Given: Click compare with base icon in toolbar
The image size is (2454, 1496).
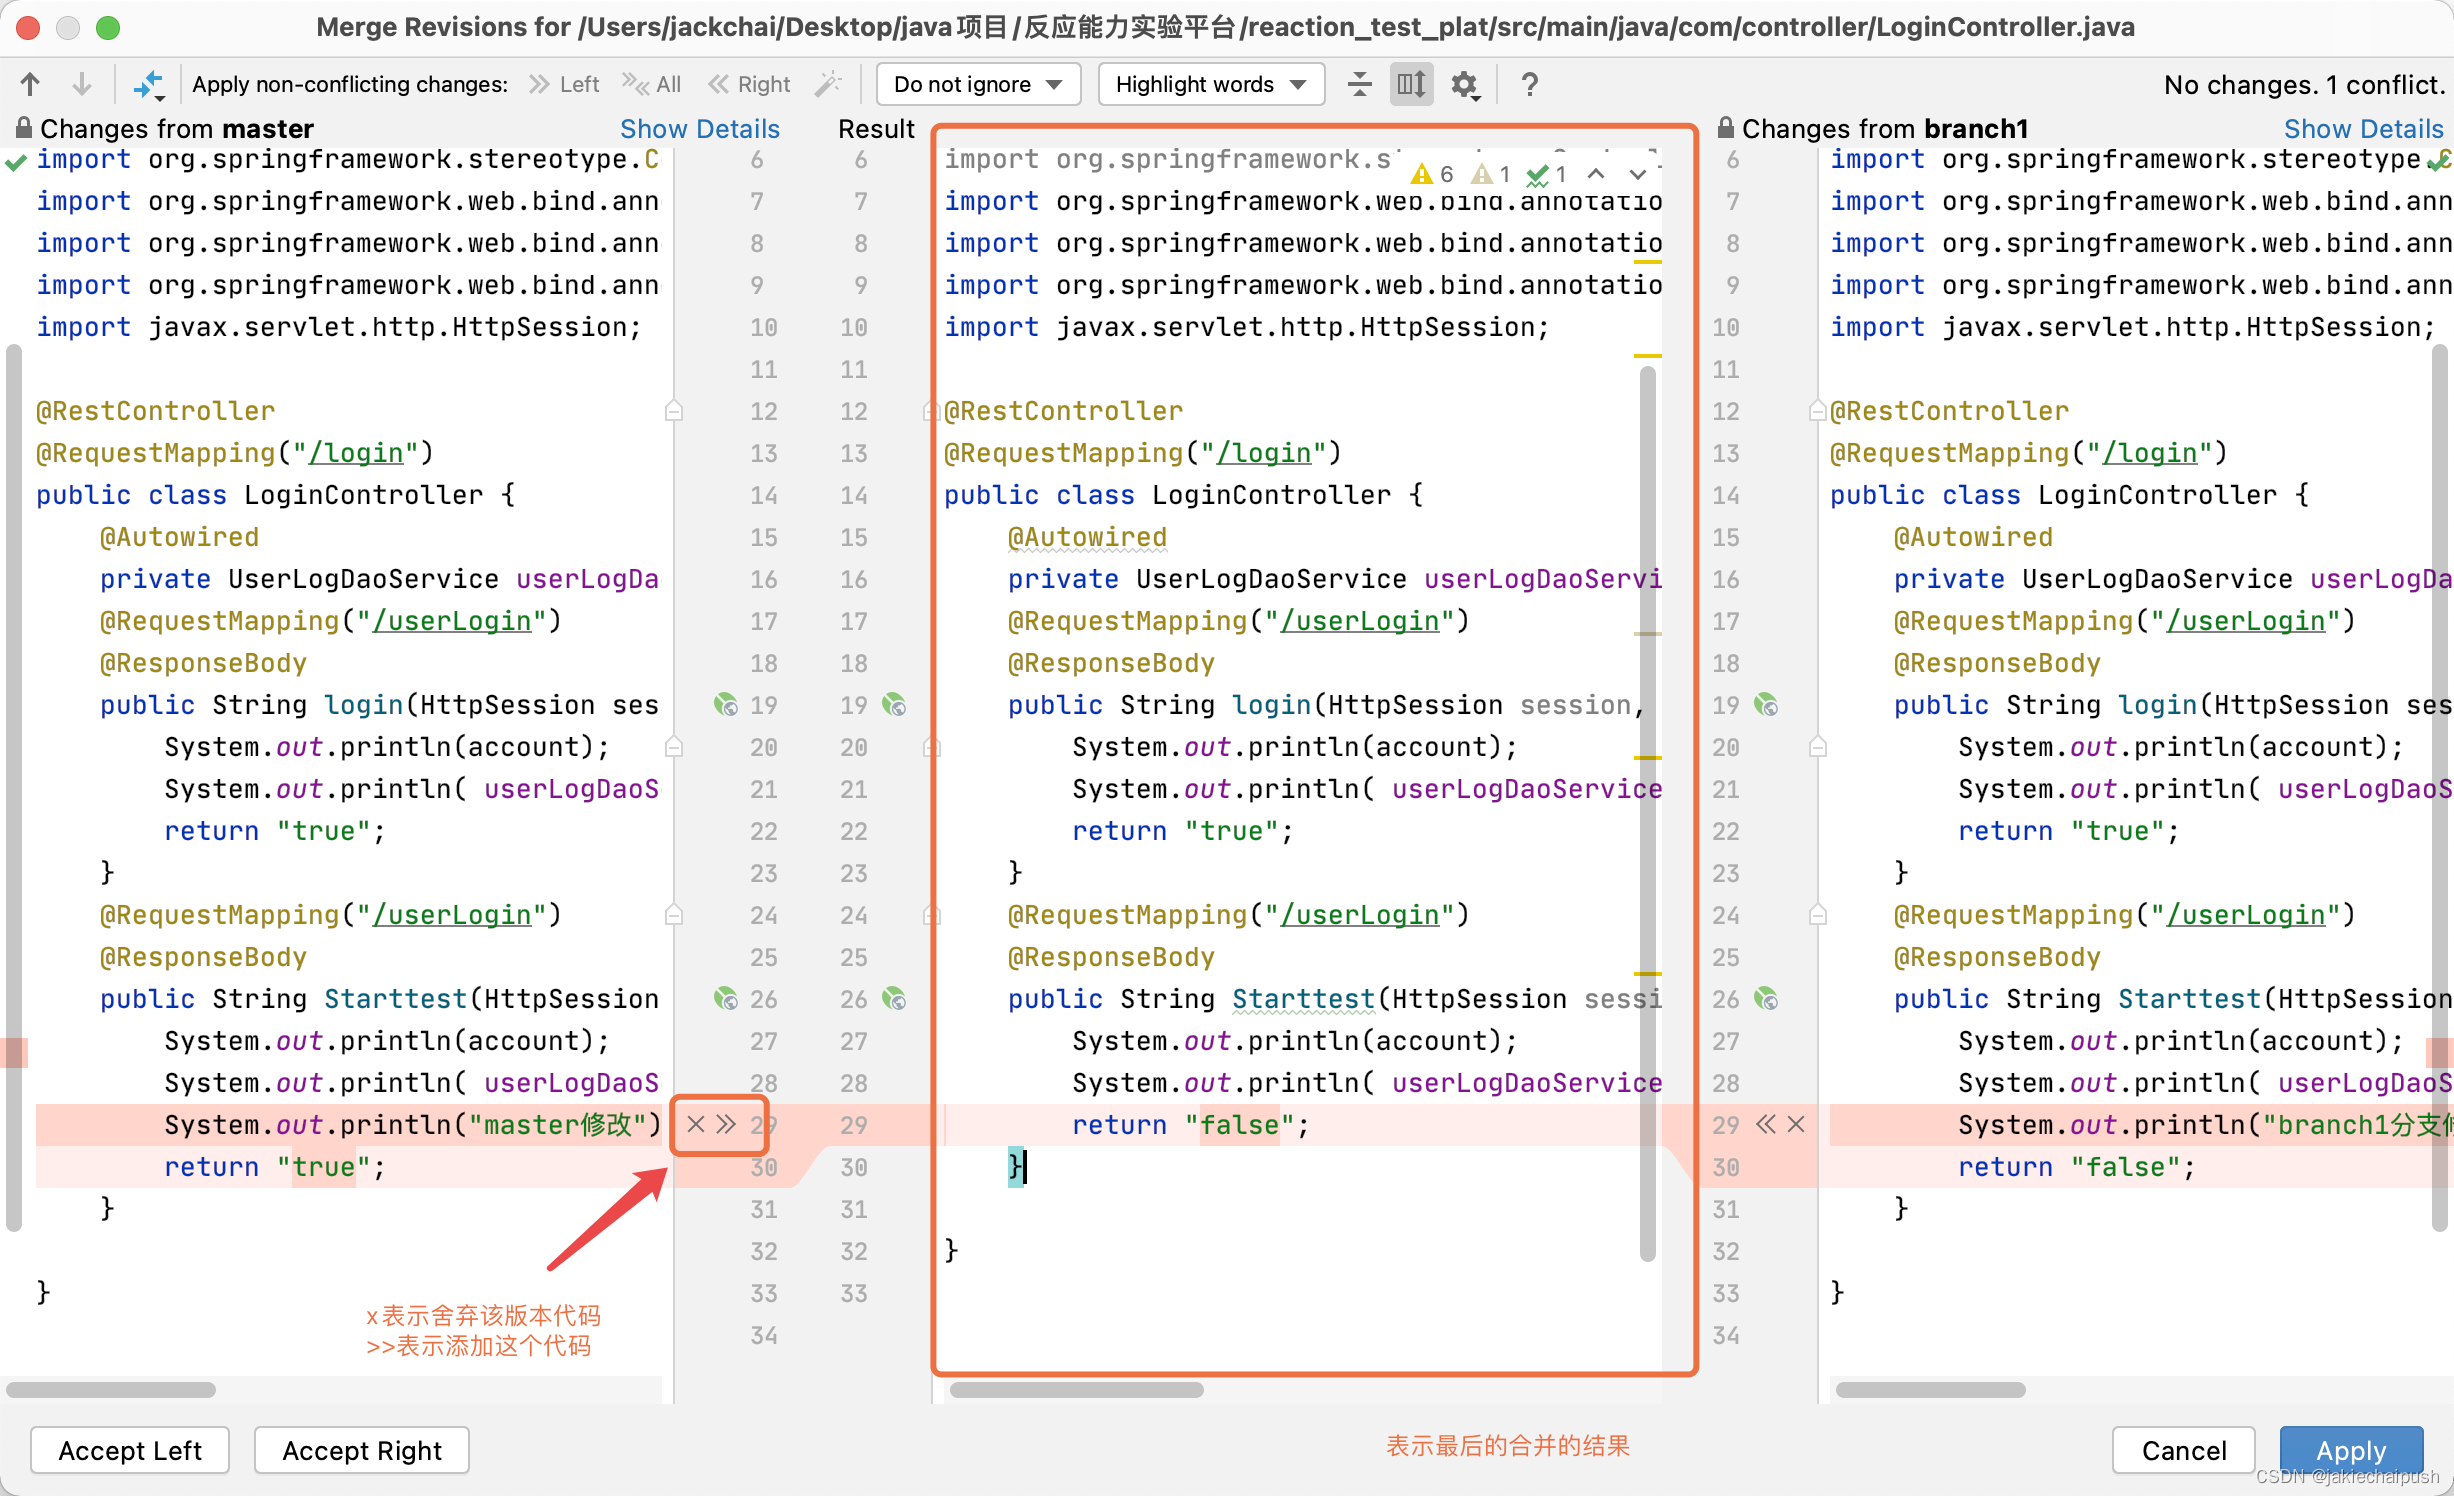Looking at the screenshot, I should pos(148,85).
